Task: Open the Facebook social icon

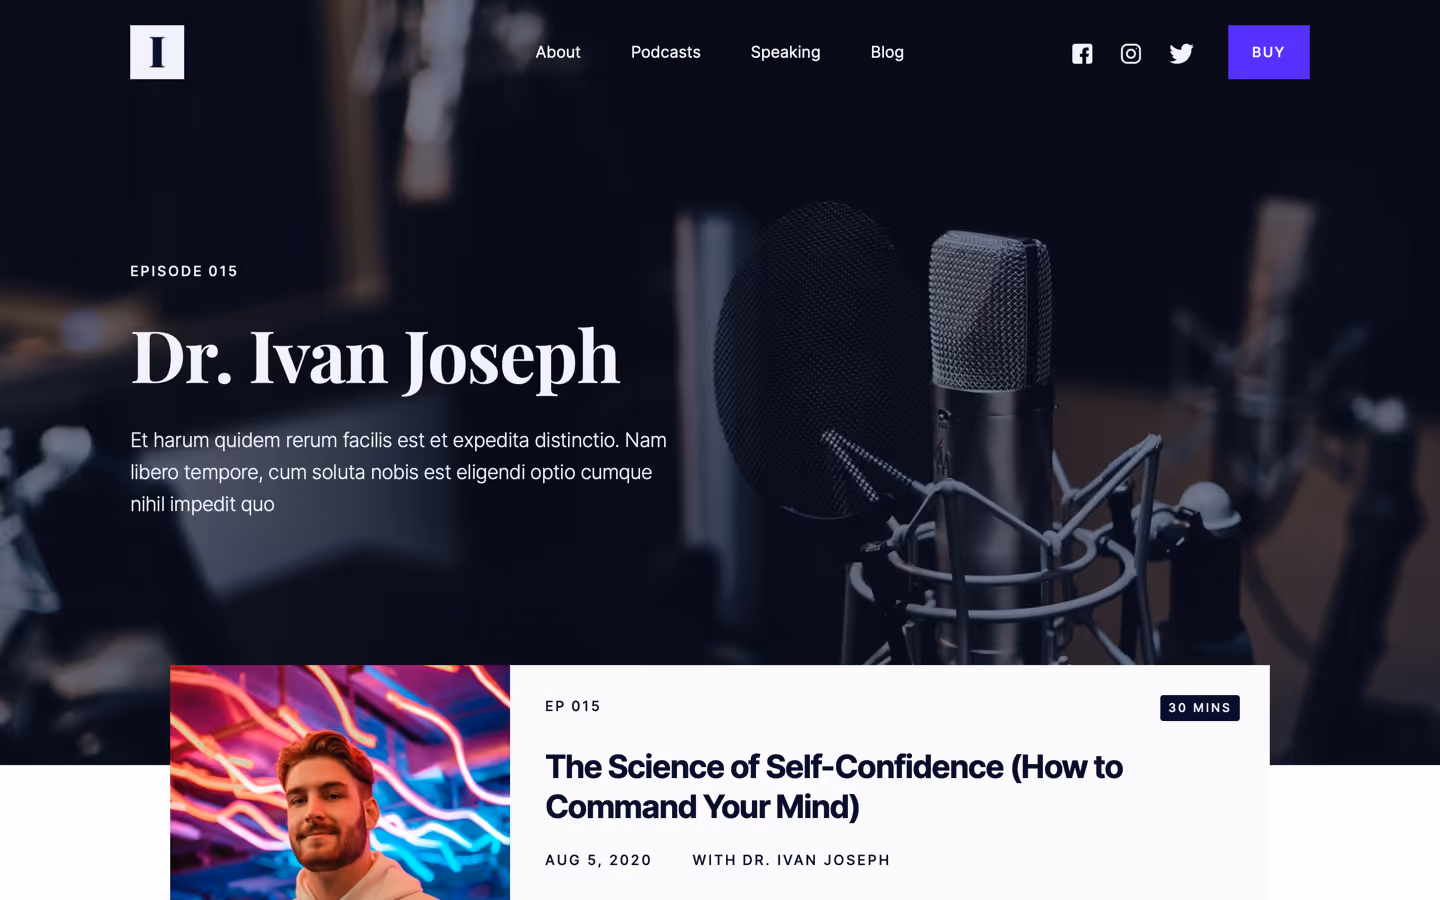Action: tap(1082, 54)
